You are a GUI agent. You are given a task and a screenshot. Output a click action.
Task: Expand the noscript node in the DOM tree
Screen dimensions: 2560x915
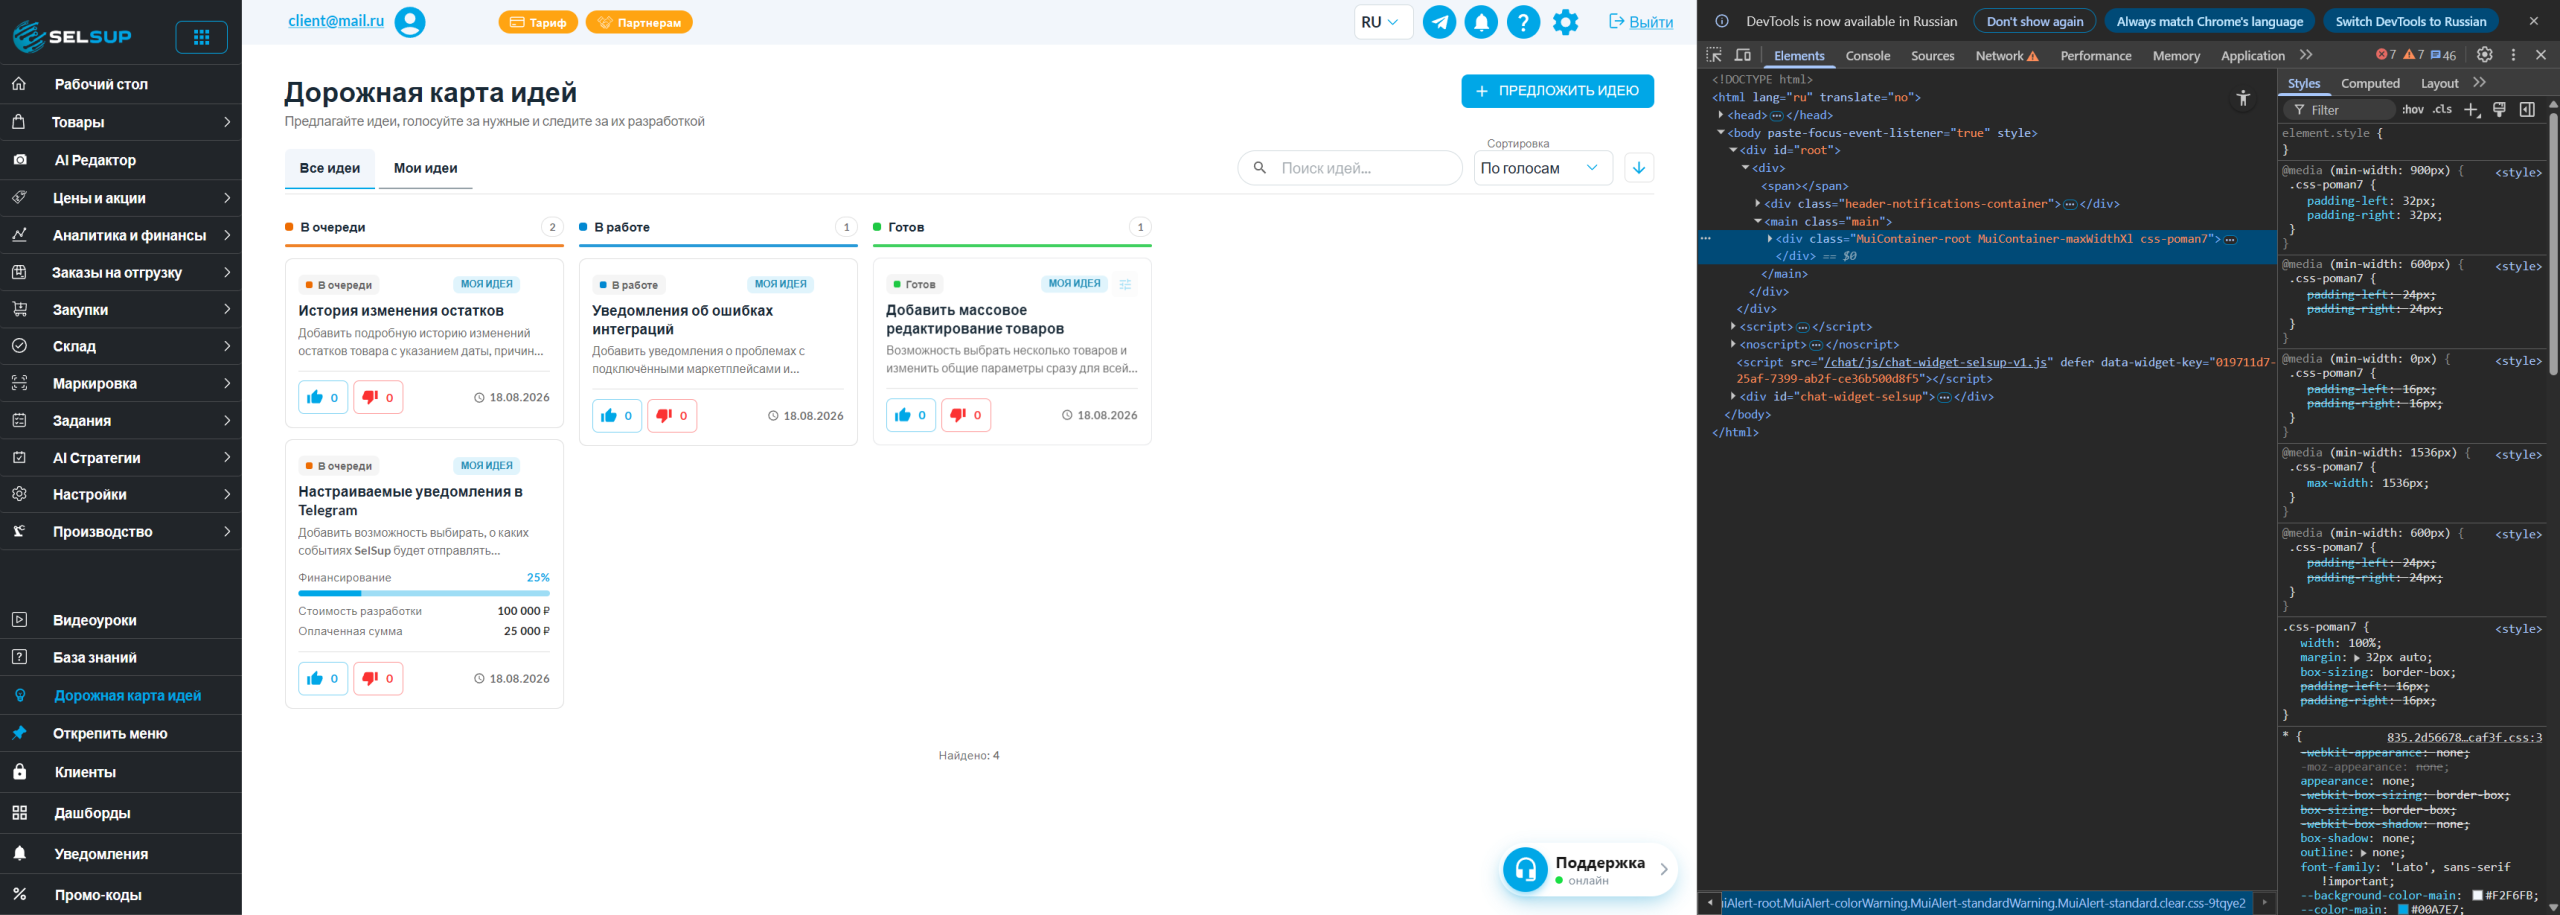coord(1733,344)
